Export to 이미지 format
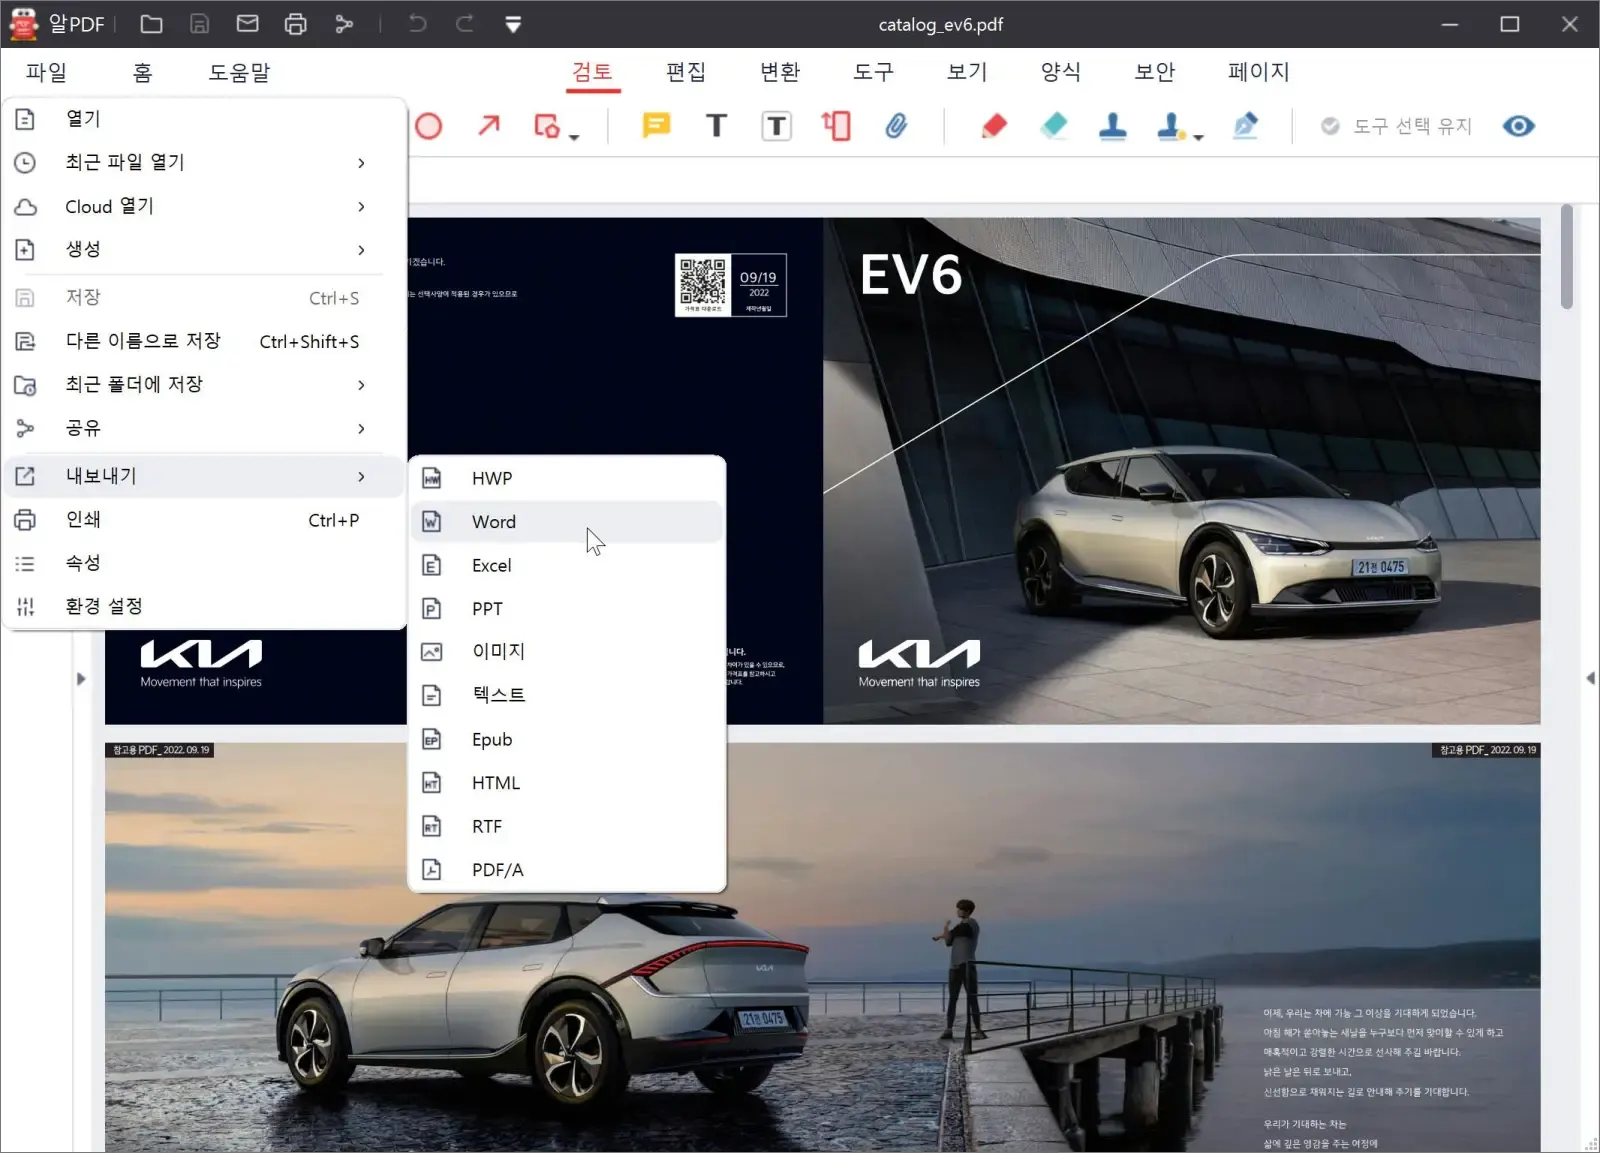Image resolution: width=1600 pixels, height=1153 pixels. pos(567,652)
